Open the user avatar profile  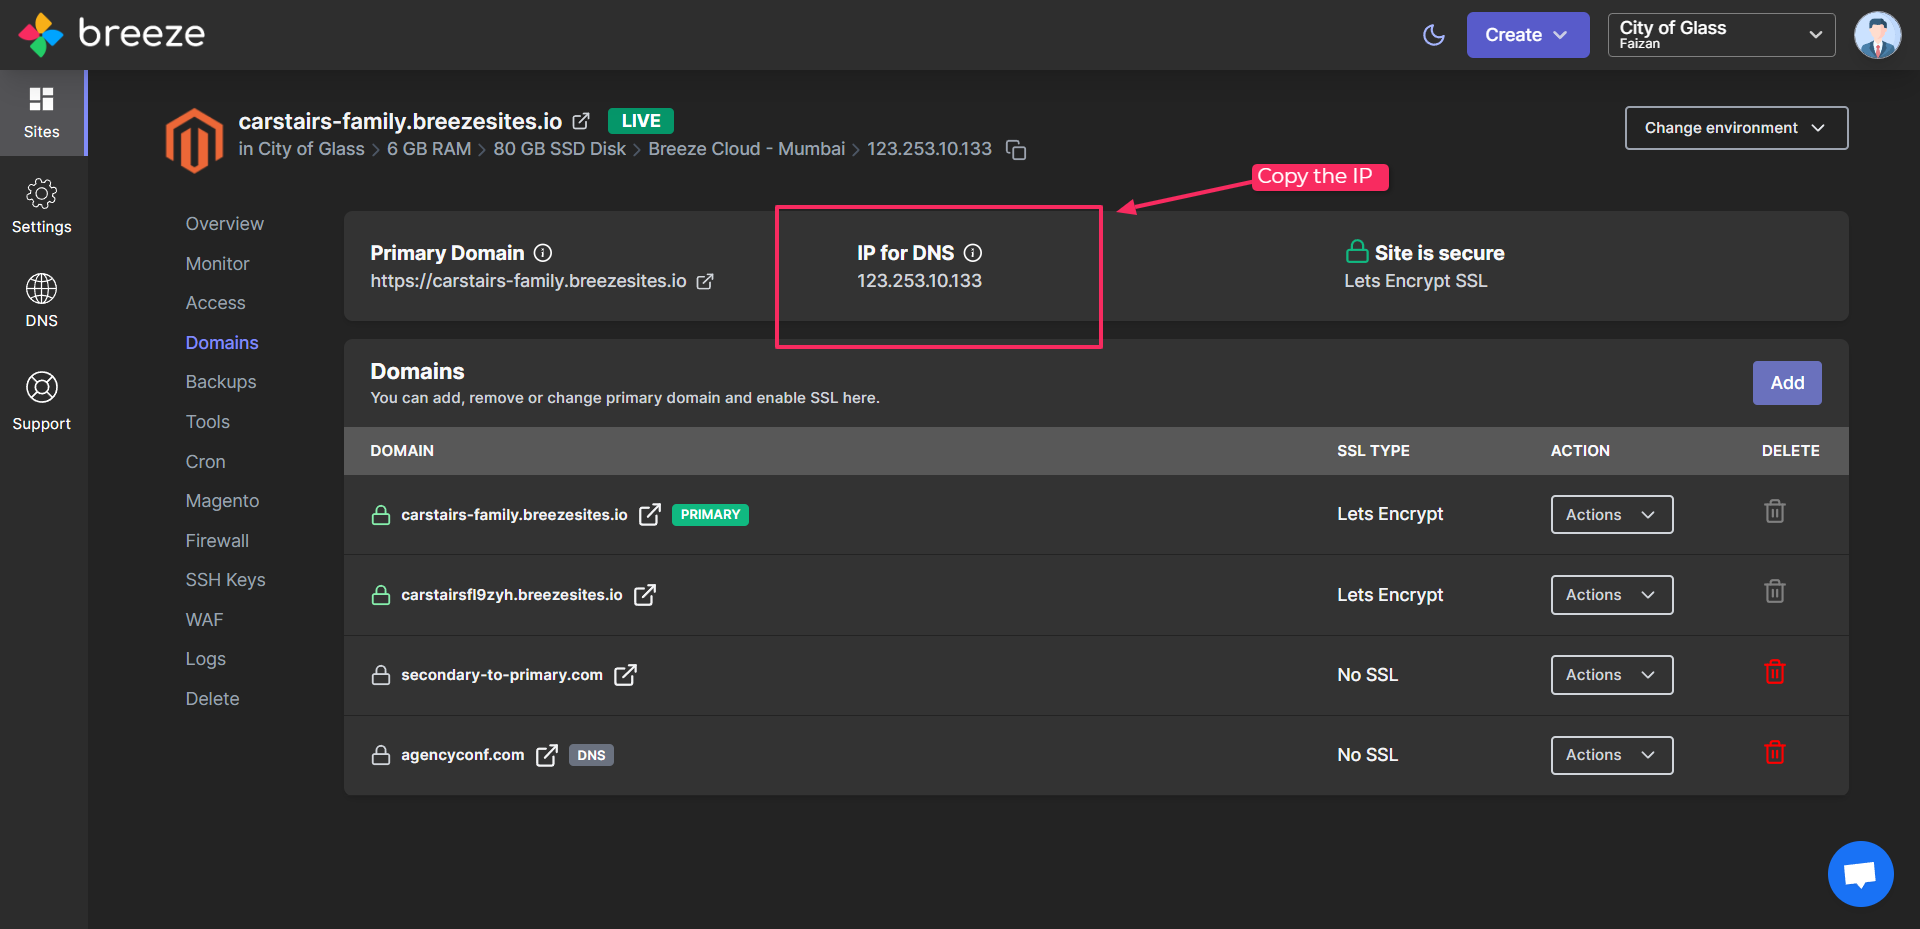click(1877, 35)
